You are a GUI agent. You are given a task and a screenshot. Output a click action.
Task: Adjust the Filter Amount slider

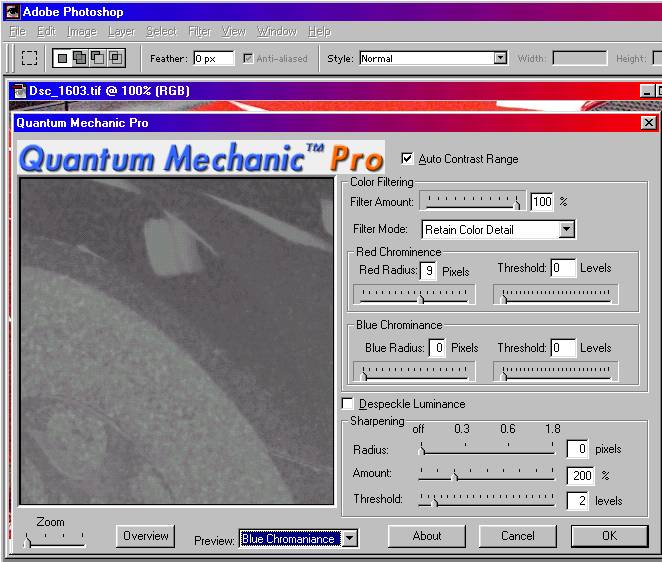tap(472, 201)
